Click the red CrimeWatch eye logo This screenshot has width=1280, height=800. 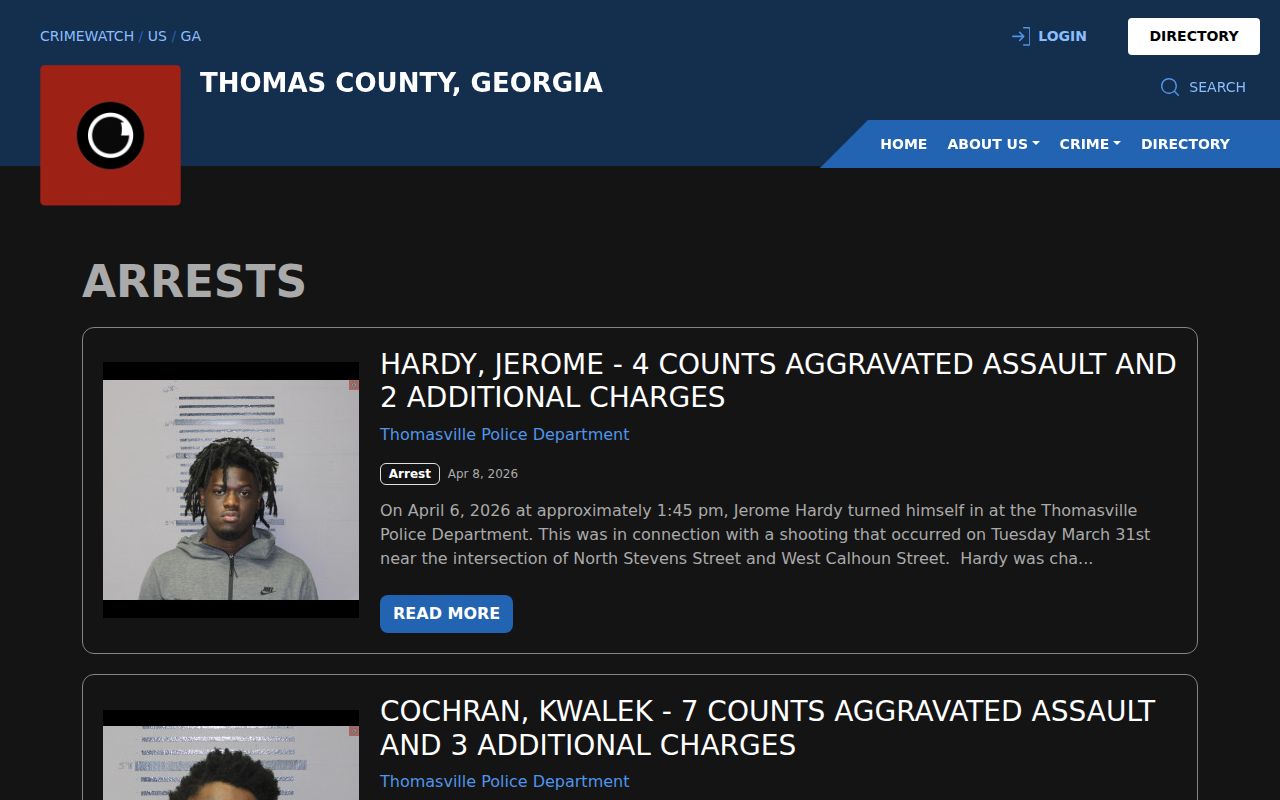click(110, 135)
